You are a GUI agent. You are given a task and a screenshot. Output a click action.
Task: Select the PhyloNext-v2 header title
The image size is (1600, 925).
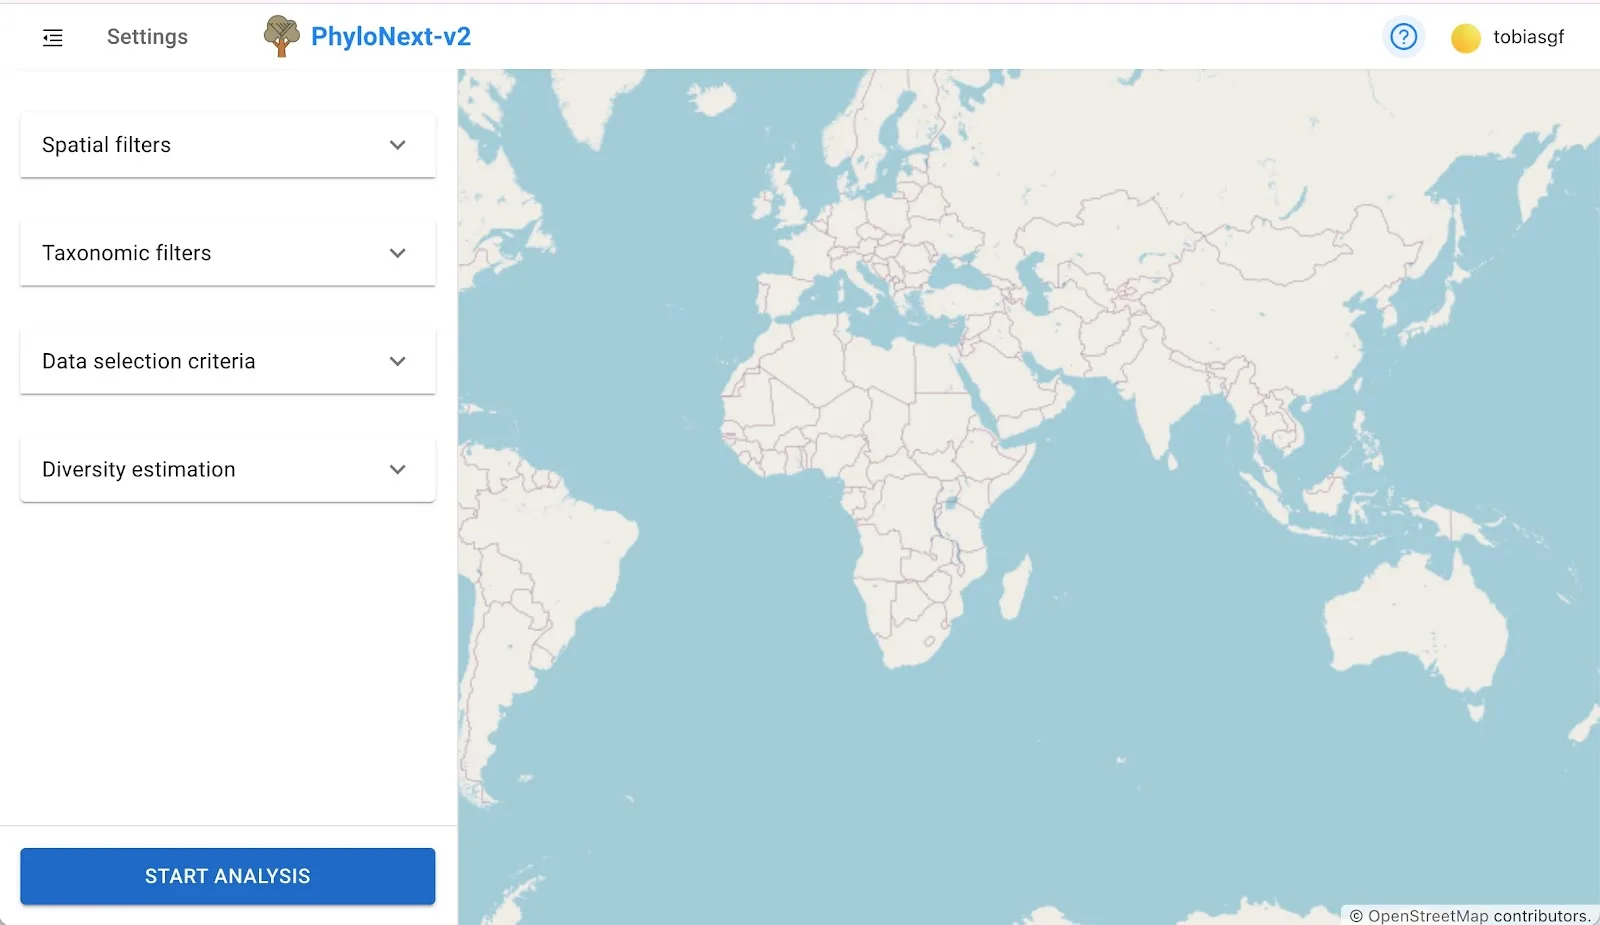390,36
